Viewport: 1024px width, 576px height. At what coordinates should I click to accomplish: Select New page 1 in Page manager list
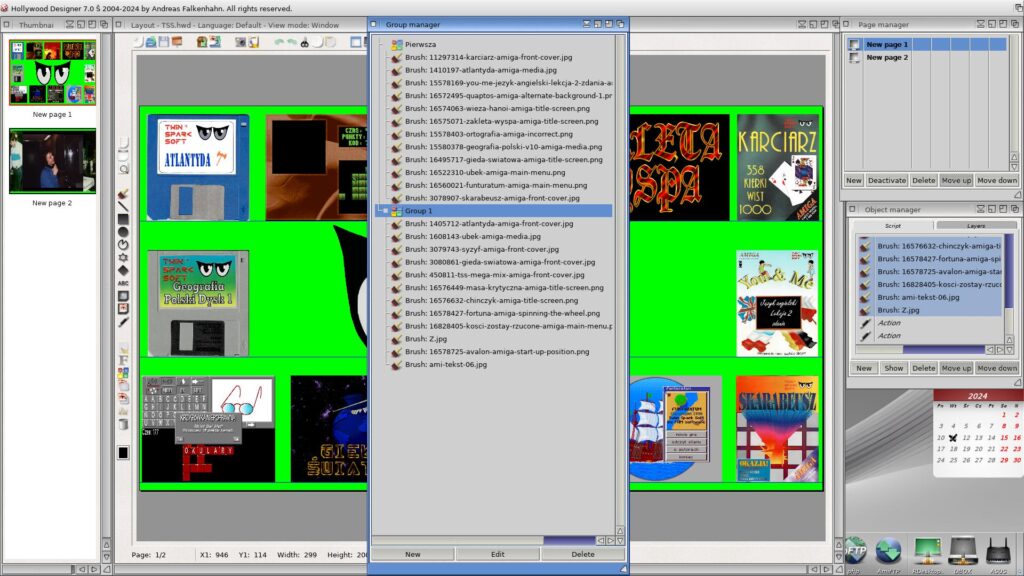coord(927,44)
